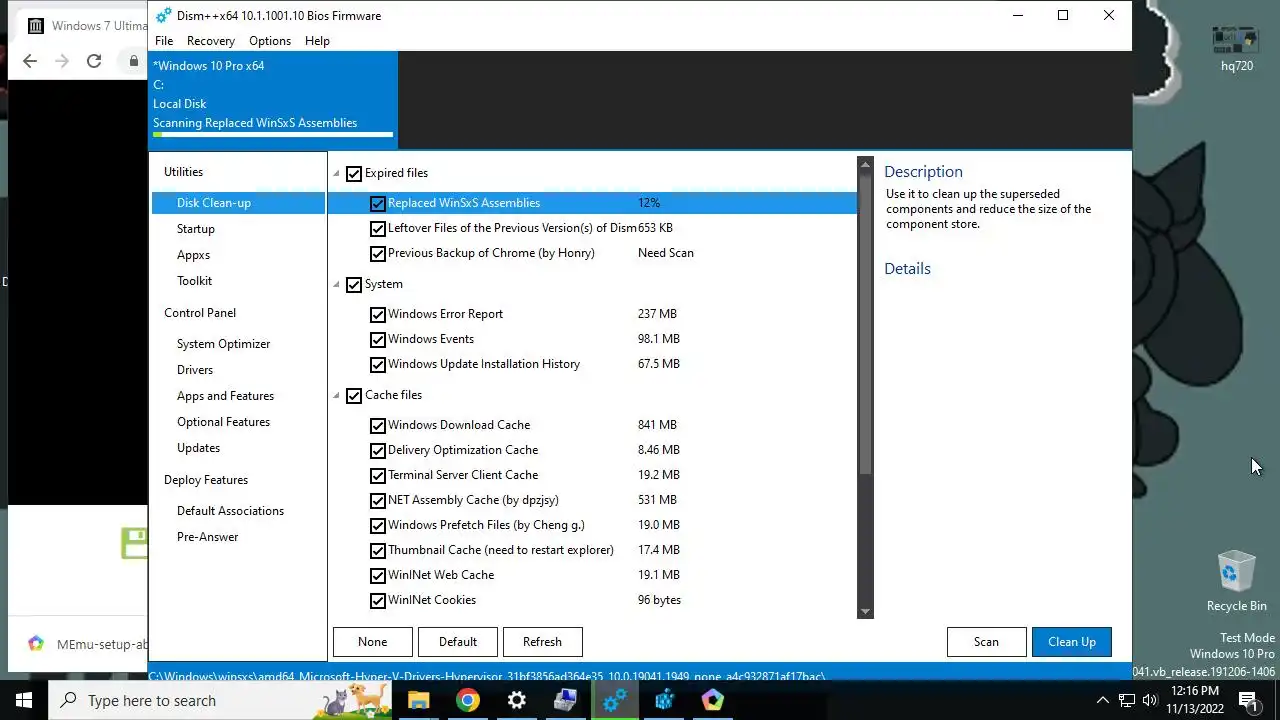1280x720 pixels.
Task: Open Drivers page in sidebar
Action: [195, 370]
